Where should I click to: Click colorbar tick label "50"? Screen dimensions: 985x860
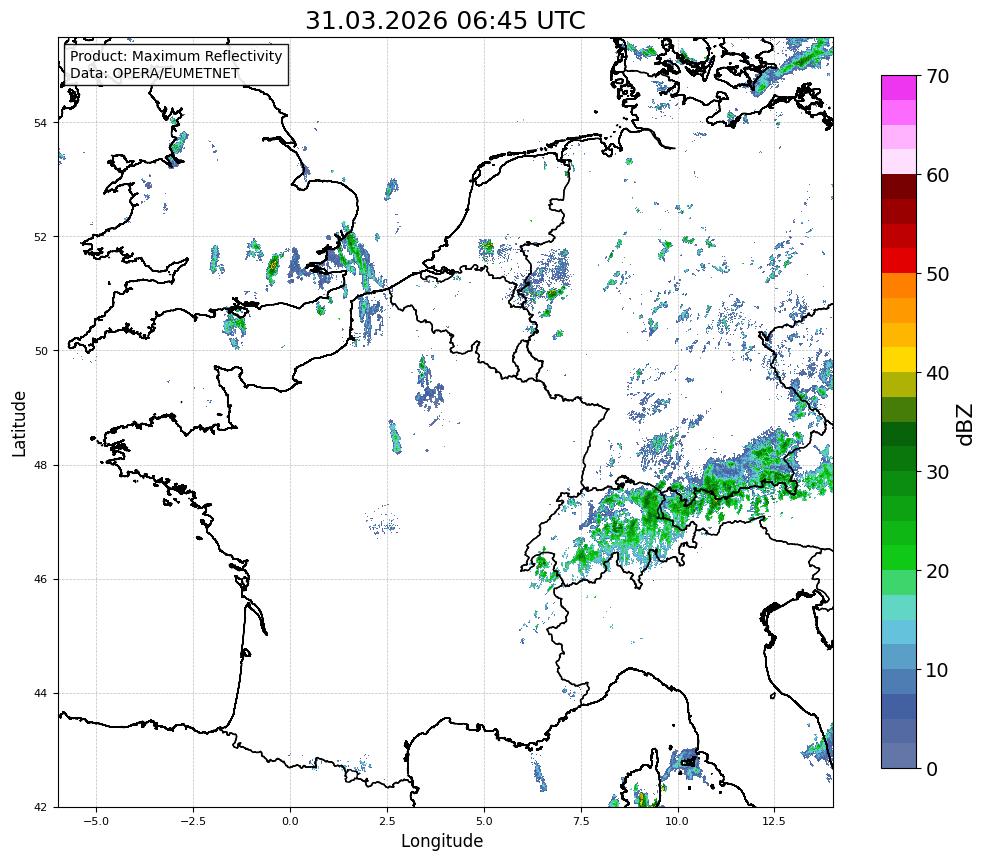937,275
